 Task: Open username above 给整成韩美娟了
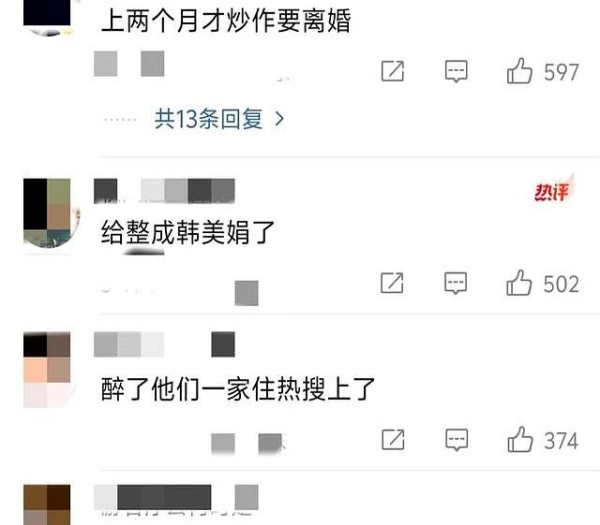coord(164,191)
